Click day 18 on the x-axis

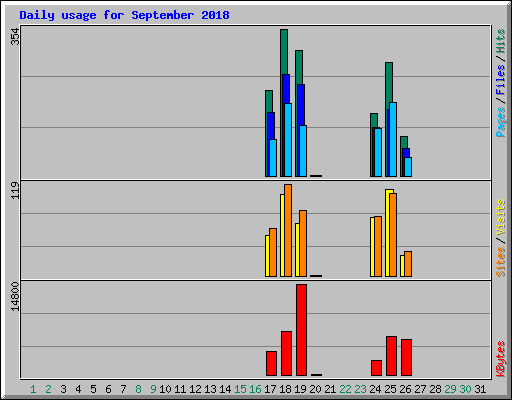pyautogui.click(x=285, y=389)
